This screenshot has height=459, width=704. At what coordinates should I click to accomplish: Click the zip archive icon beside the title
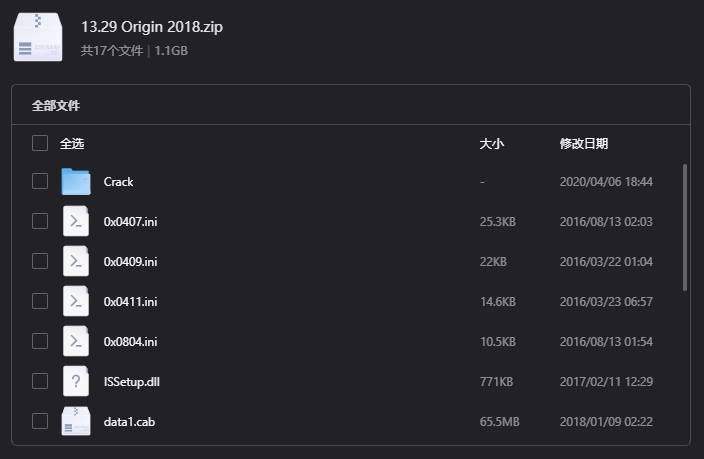(38, 37)
